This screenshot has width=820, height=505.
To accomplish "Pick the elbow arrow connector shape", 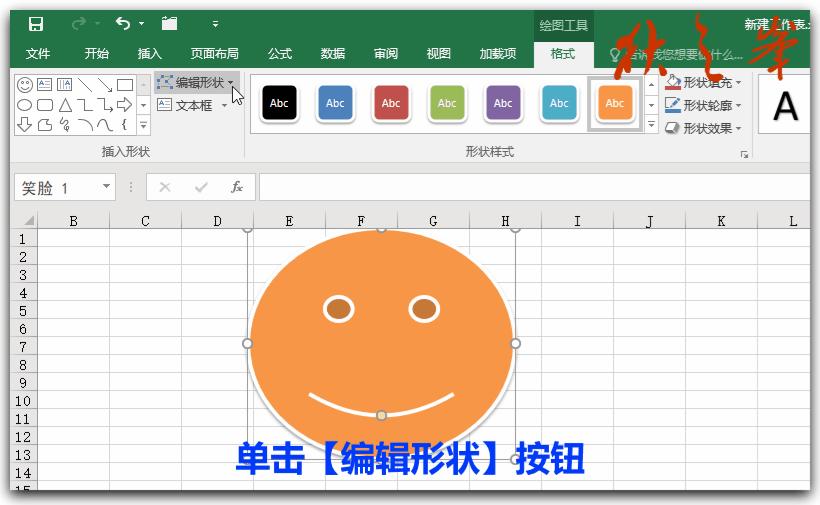I will 105,105.
